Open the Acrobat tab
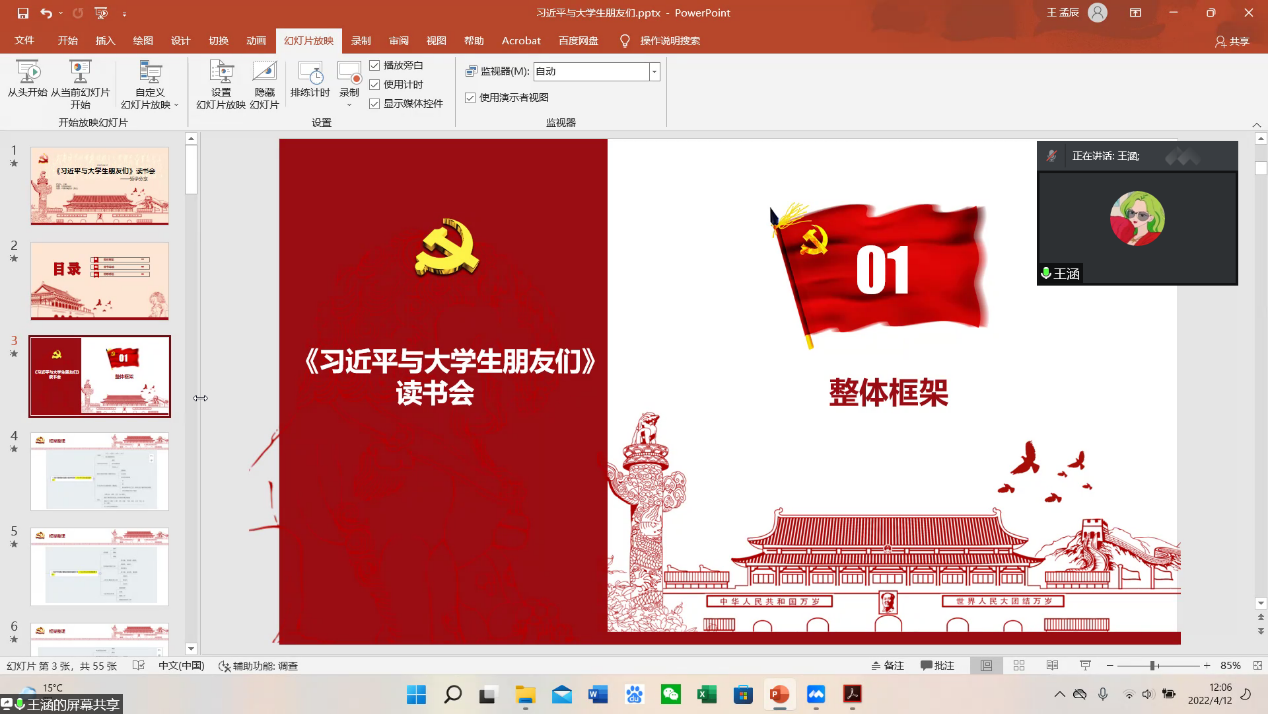 click(x=521, y=41)
